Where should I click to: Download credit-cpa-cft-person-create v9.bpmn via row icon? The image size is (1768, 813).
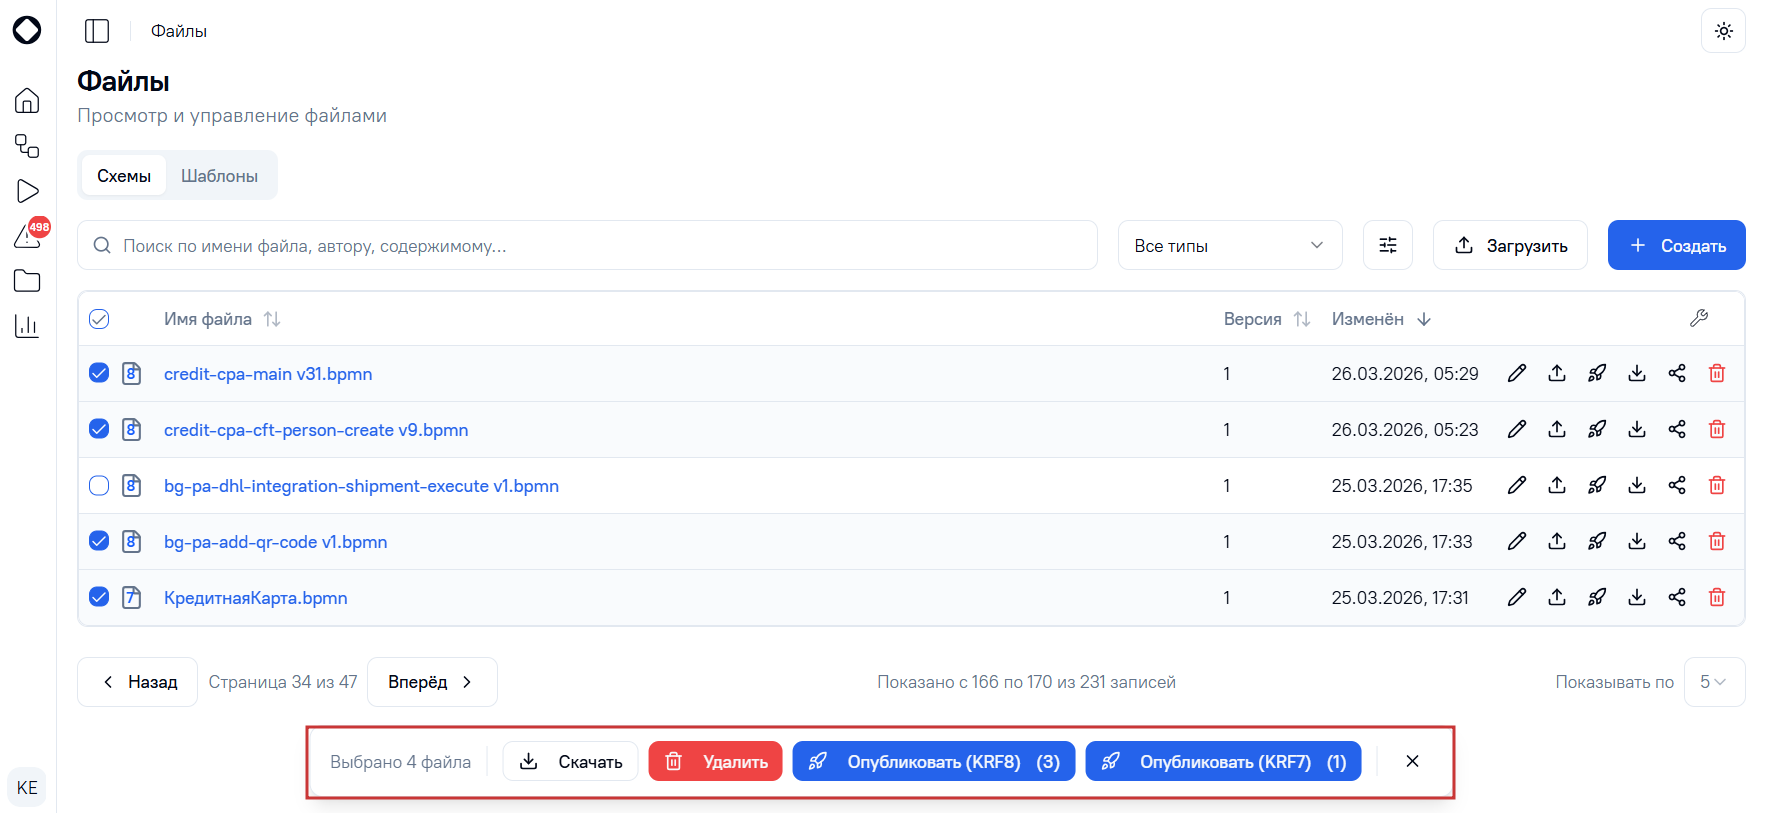pos(1637,429)
